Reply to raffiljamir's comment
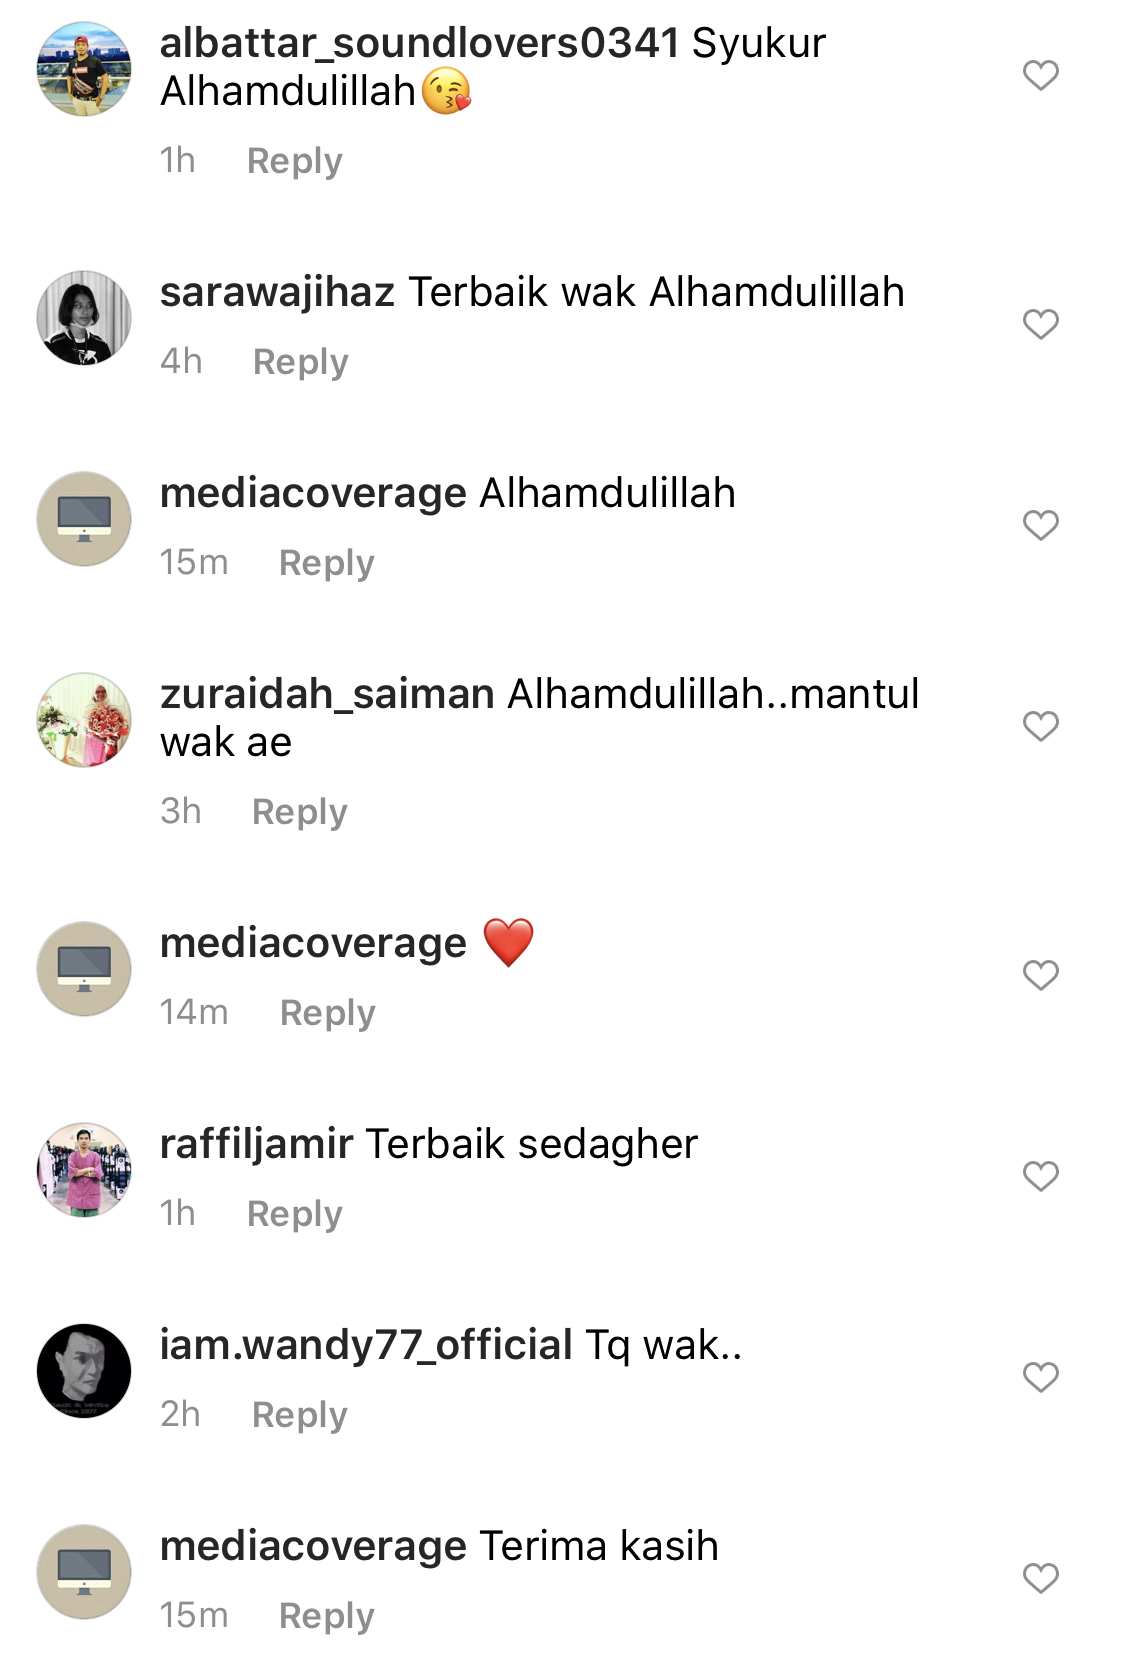 coord(294,1214)
